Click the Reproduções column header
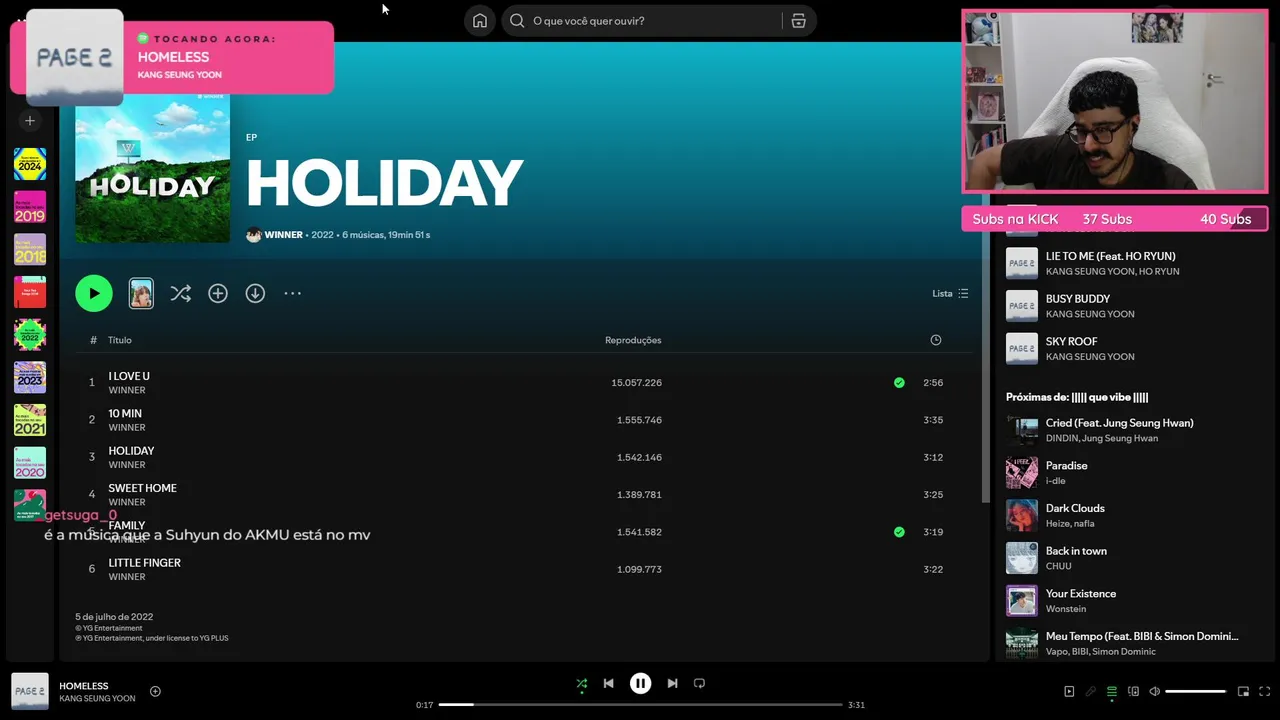 coord(633,340)
